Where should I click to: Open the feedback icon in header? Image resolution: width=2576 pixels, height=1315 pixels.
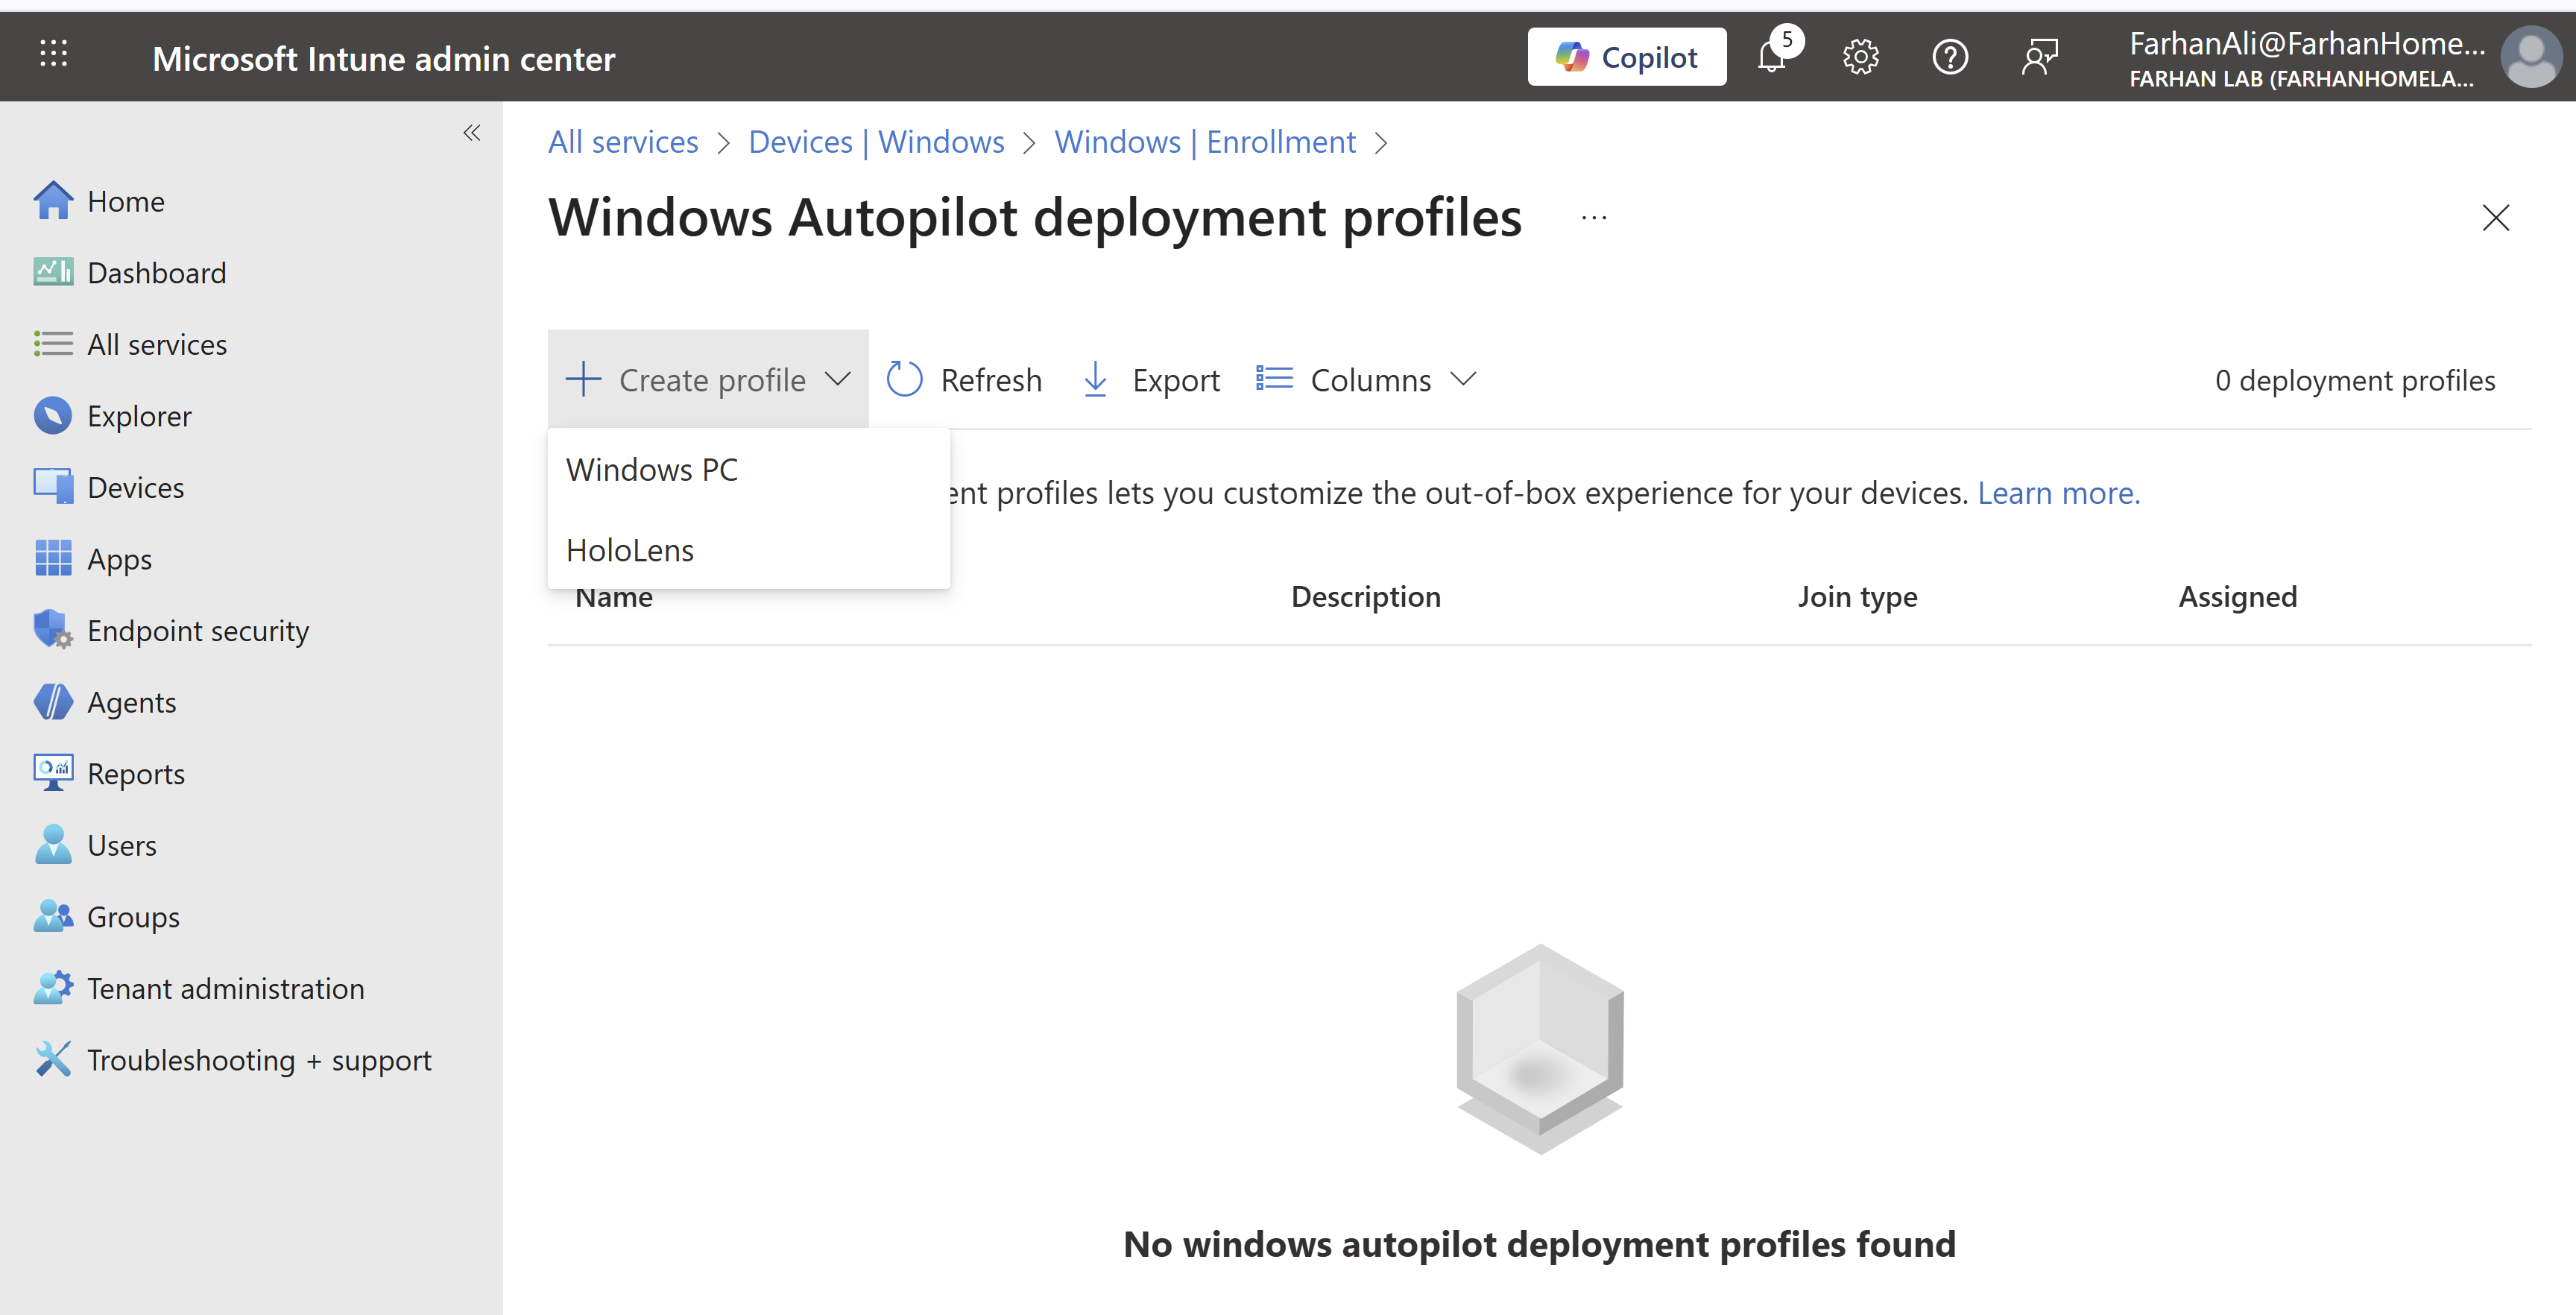pyautogui.click(x=2039, y=57)
